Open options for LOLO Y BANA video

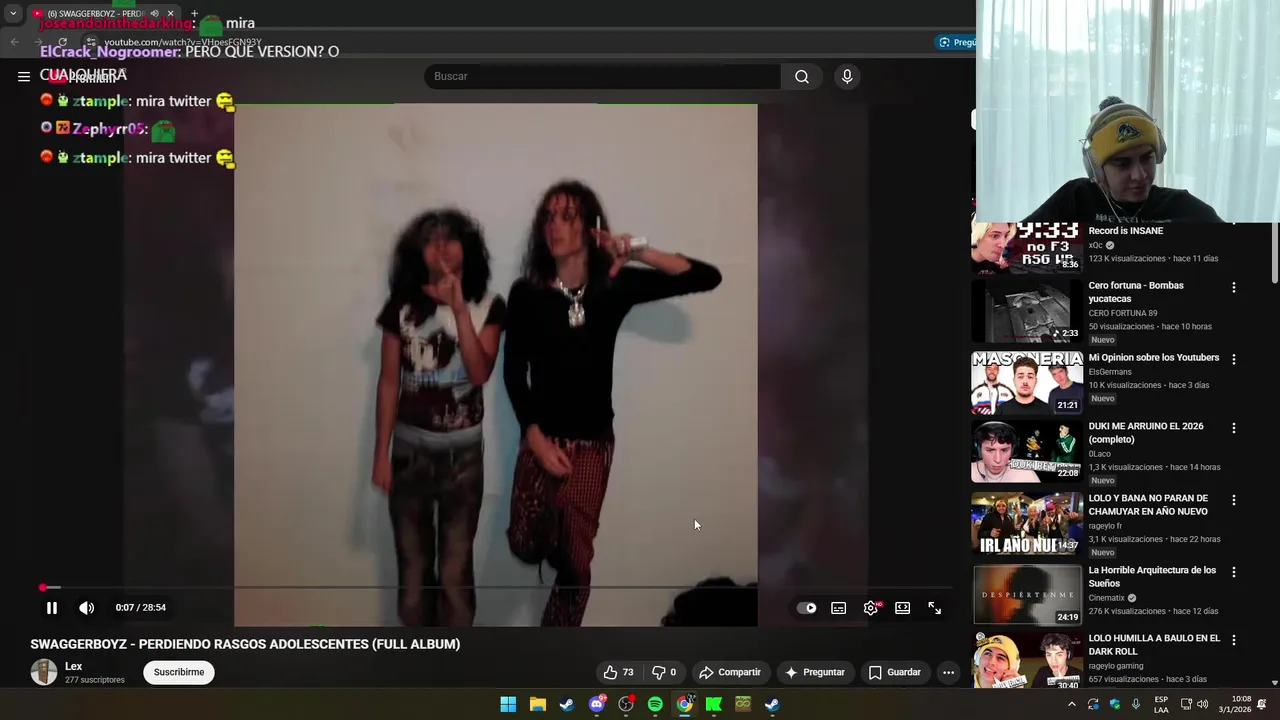tap(1234, 500)
